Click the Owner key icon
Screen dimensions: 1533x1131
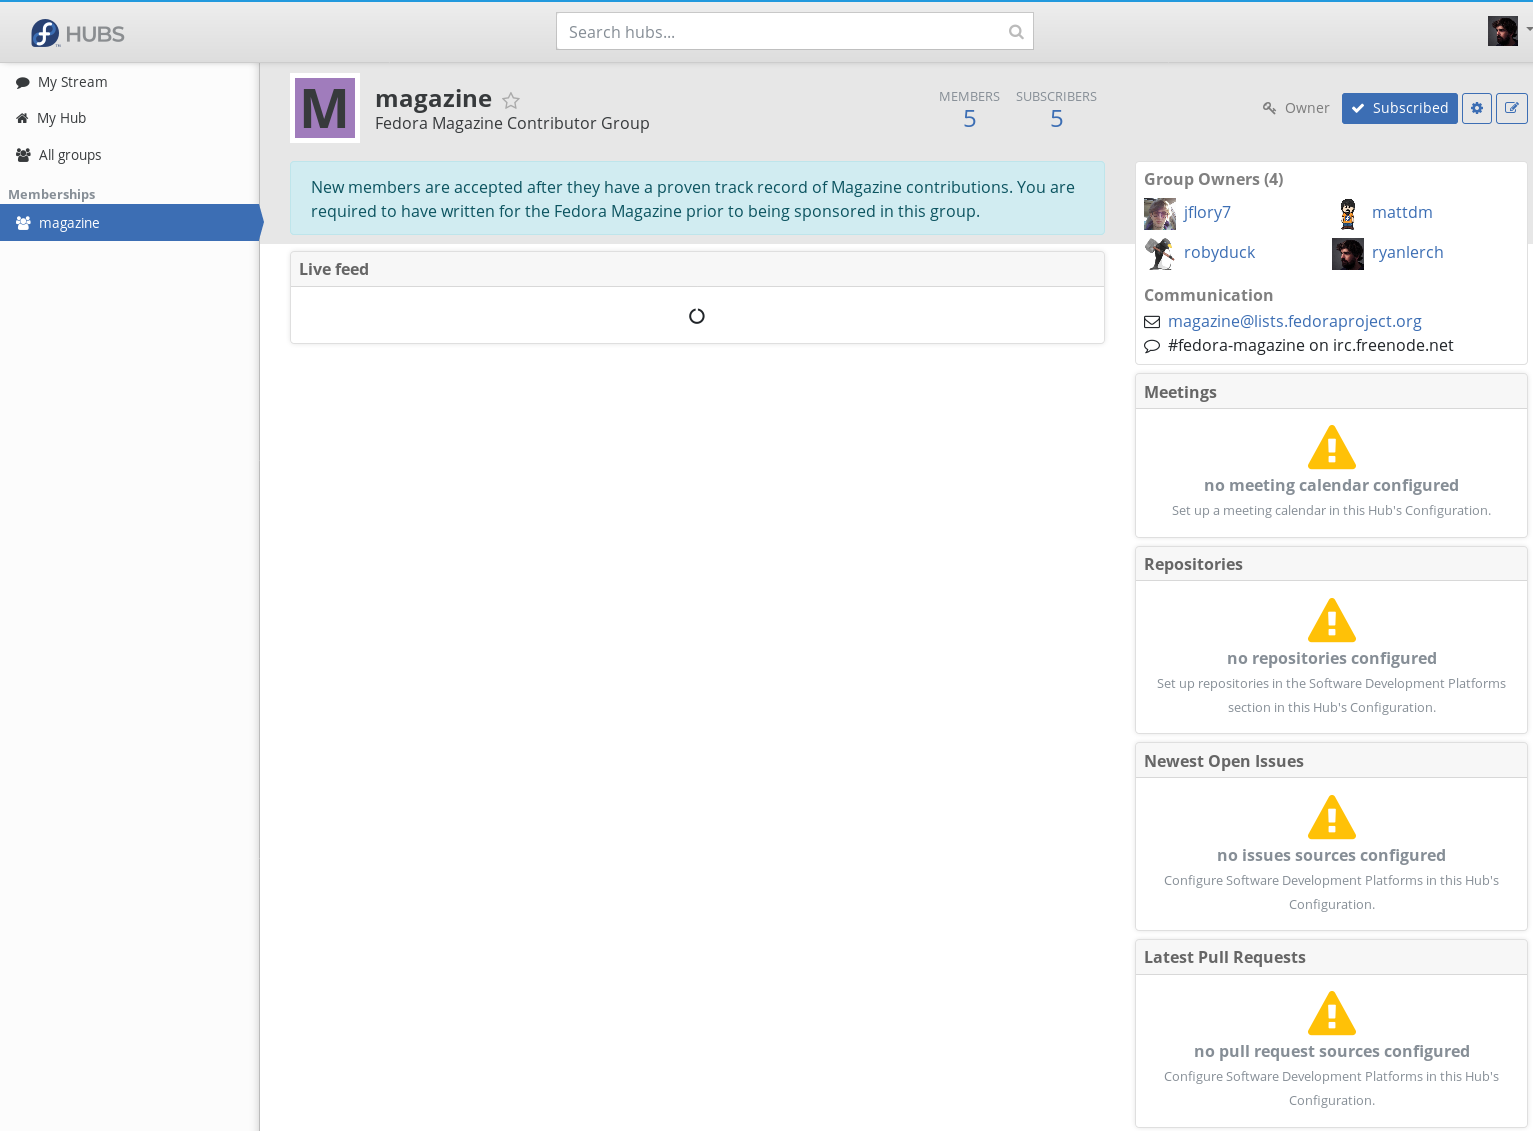[x=1270, y=108]
